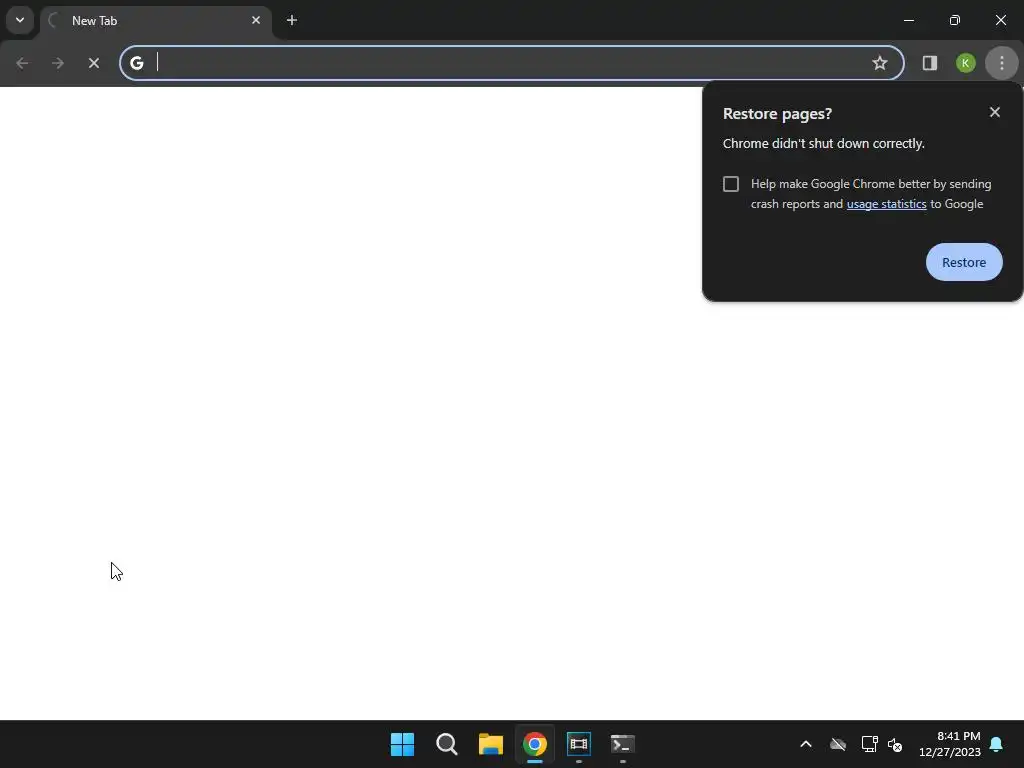Restore down the Chrome window
The height and width of the screenshot is (768, 1024).
pyautogui.click(x=955, y=20)
